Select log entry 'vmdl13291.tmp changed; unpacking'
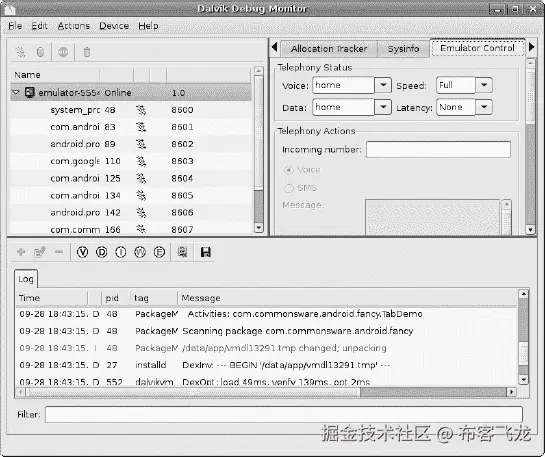Screen dimensions: 545x457 pyautogui.click(x=267, y=348)
